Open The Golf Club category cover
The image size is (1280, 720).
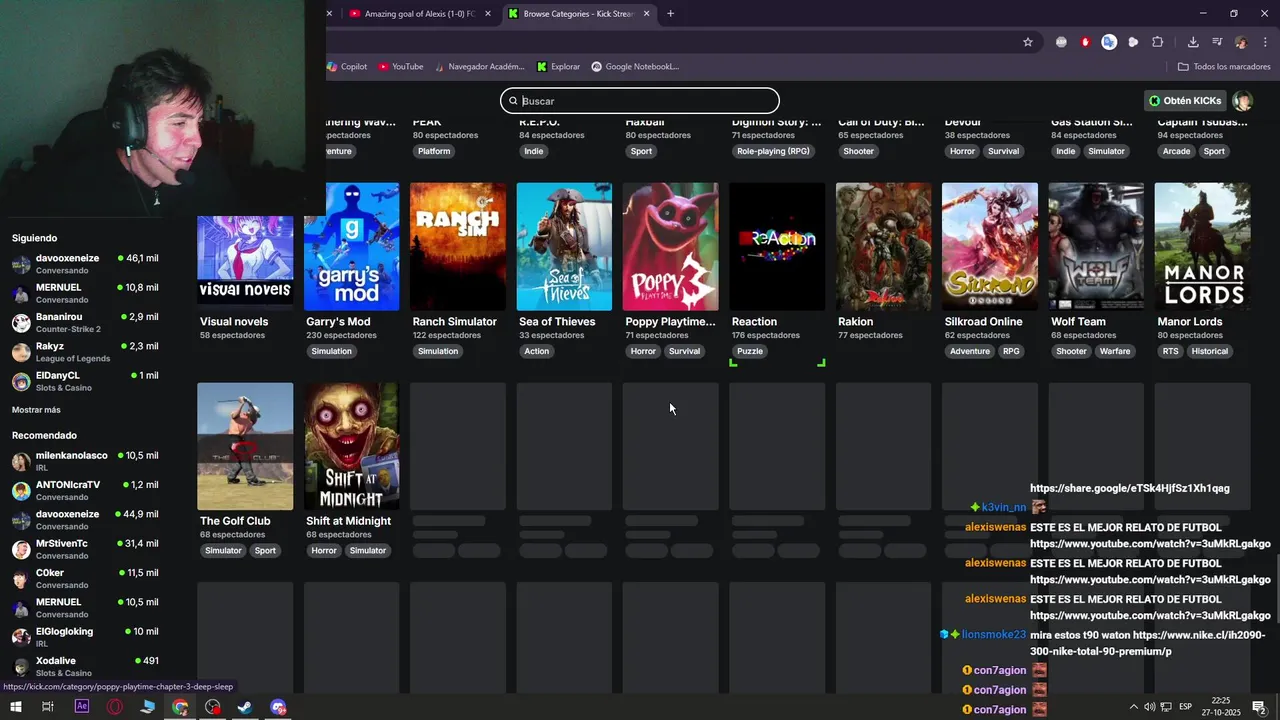[x=245, y=446]
